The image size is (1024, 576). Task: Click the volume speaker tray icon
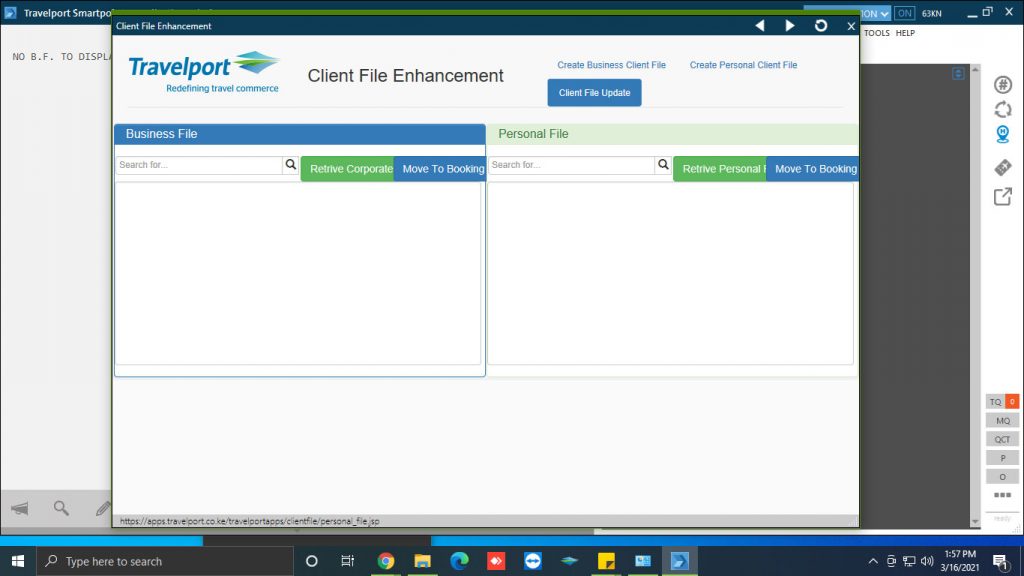[x=927, y=561]
